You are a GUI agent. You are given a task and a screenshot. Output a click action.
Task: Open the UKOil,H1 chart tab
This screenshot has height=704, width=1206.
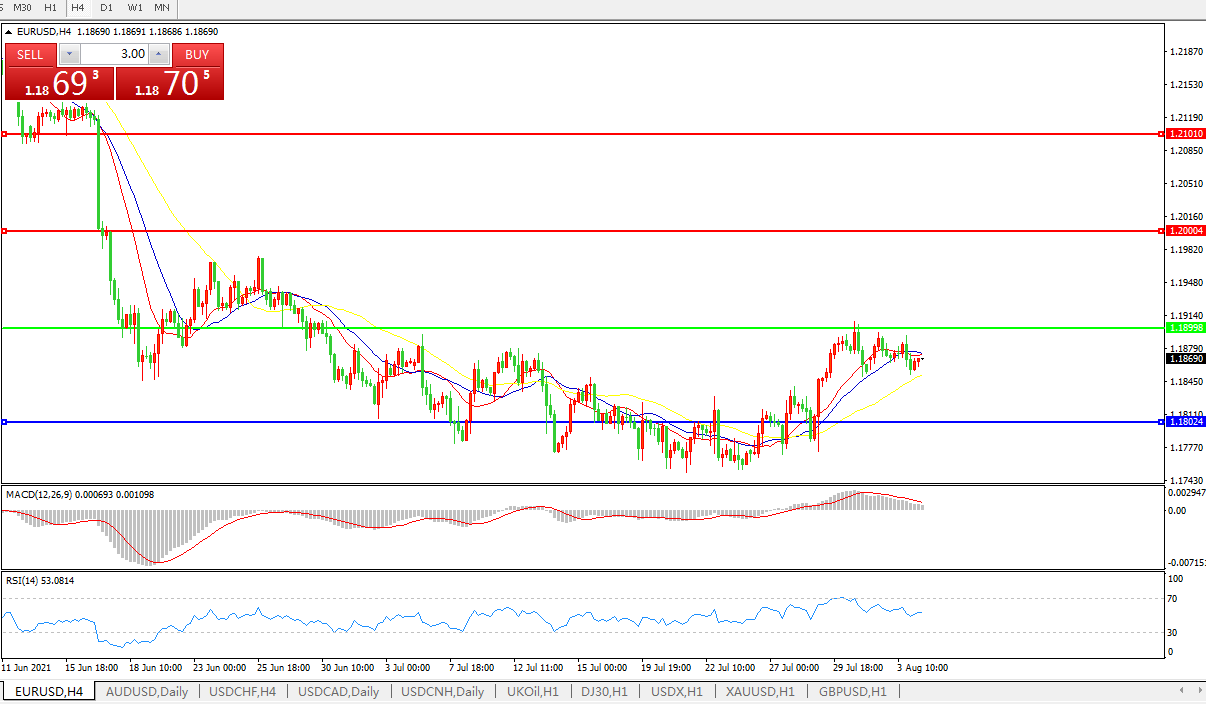532,692
